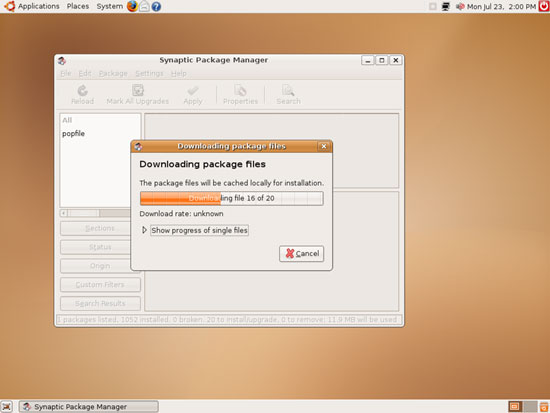Open the Trash icon in bottom panel

coord(544,407)
